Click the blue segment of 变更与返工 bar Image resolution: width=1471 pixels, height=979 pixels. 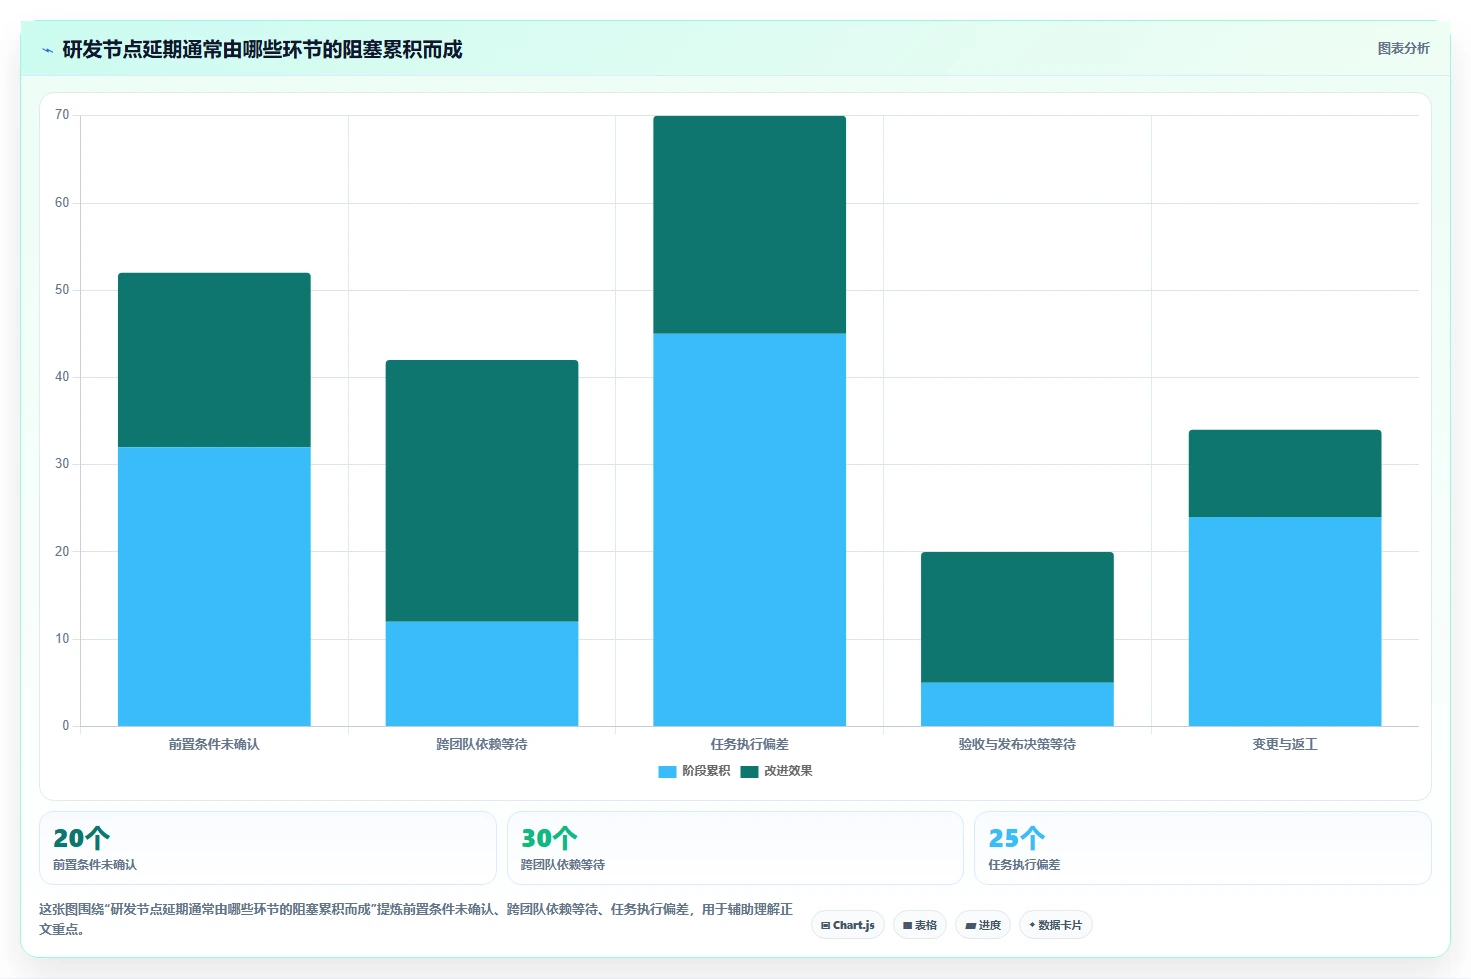pos(1285,621)
